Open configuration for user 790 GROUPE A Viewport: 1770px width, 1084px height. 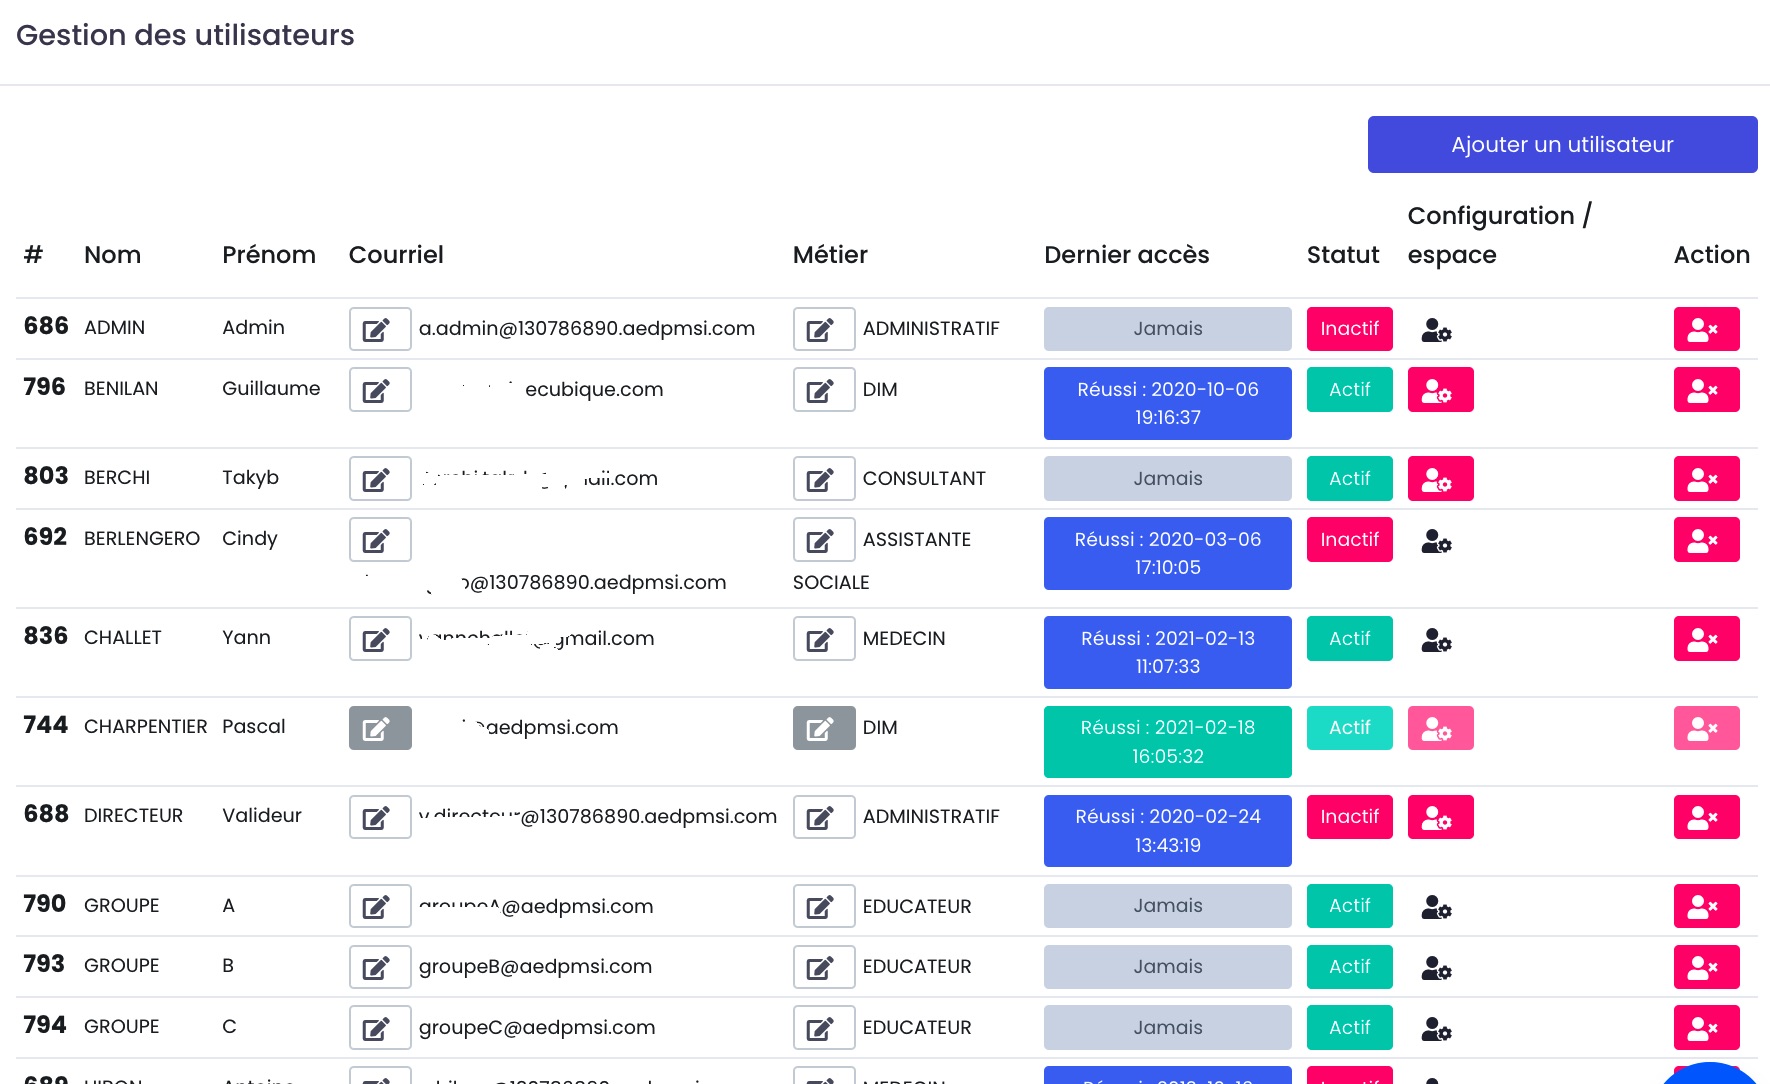[x=1436, y=906]
